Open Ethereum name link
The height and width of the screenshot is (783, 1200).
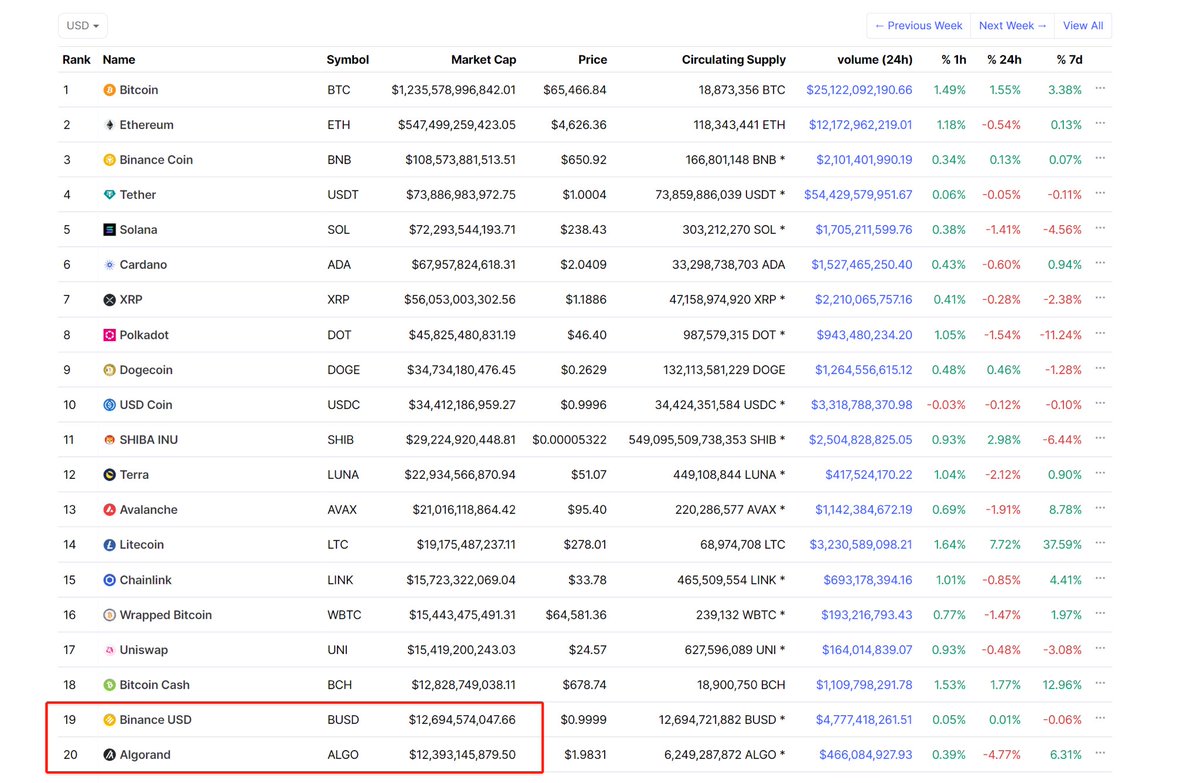(x=147, y=125)
